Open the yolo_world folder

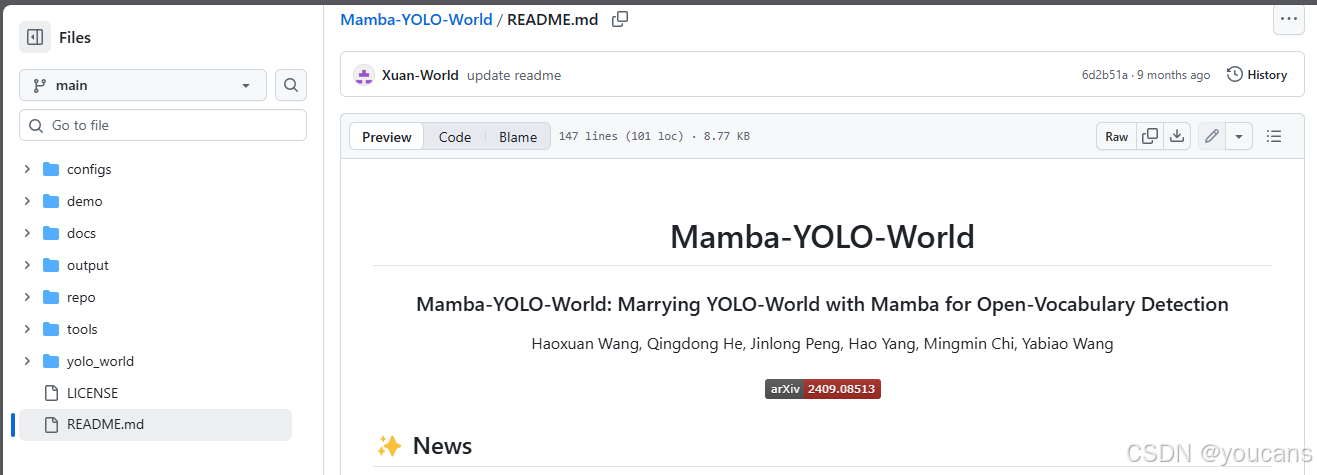[x=100, y=361]
